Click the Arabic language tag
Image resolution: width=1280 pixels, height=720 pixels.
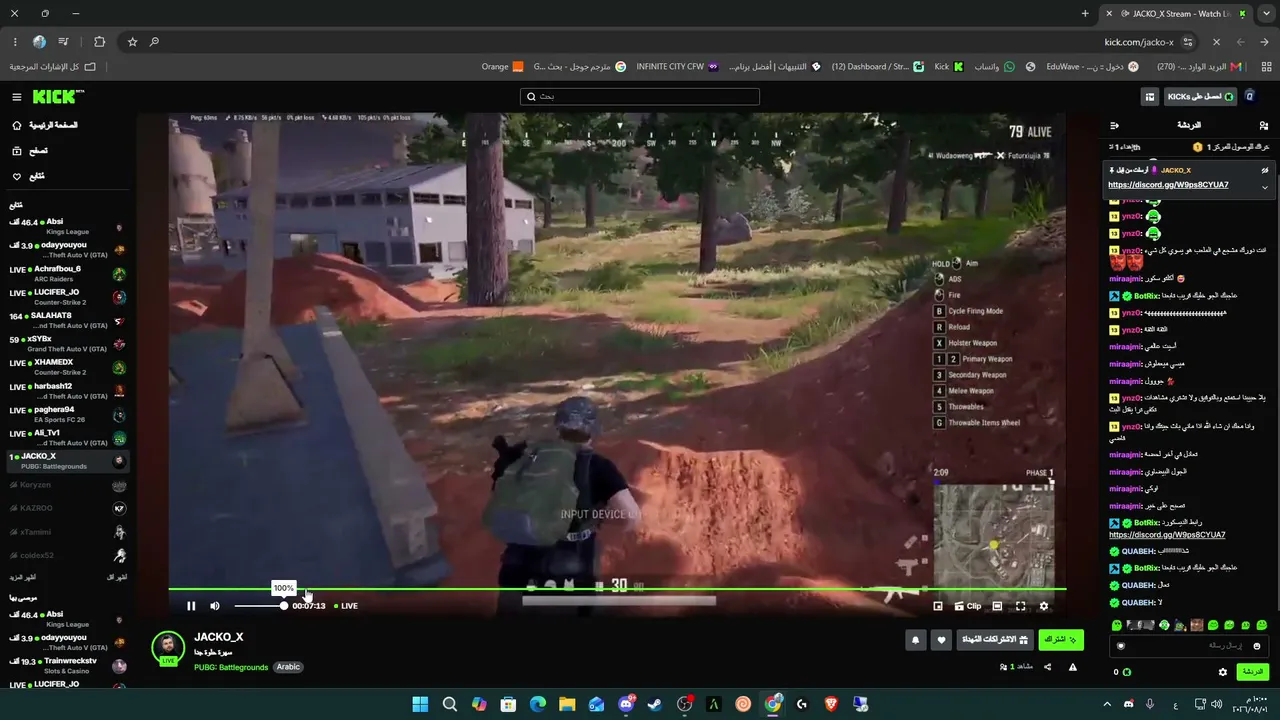288,667
